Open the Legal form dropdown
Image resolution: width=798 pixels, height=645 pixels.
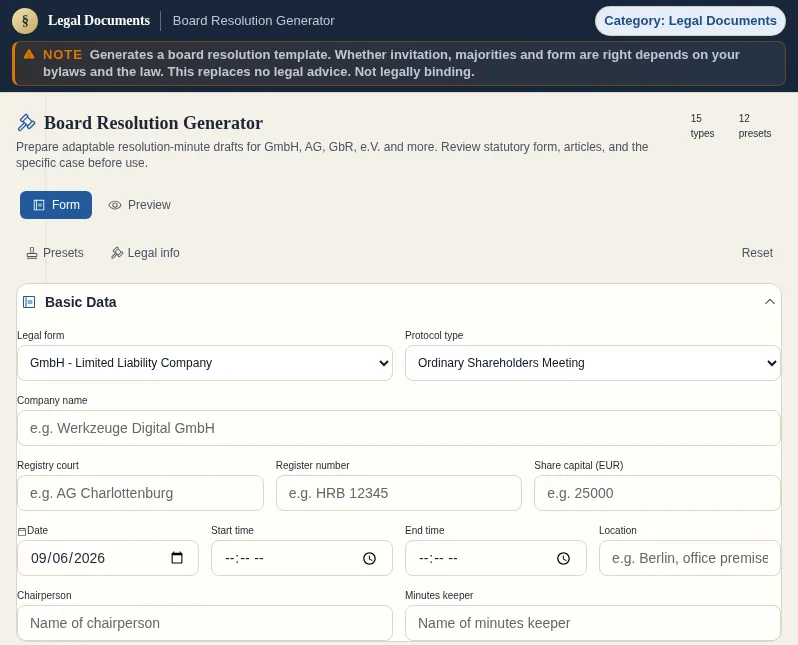click(205, 363)
